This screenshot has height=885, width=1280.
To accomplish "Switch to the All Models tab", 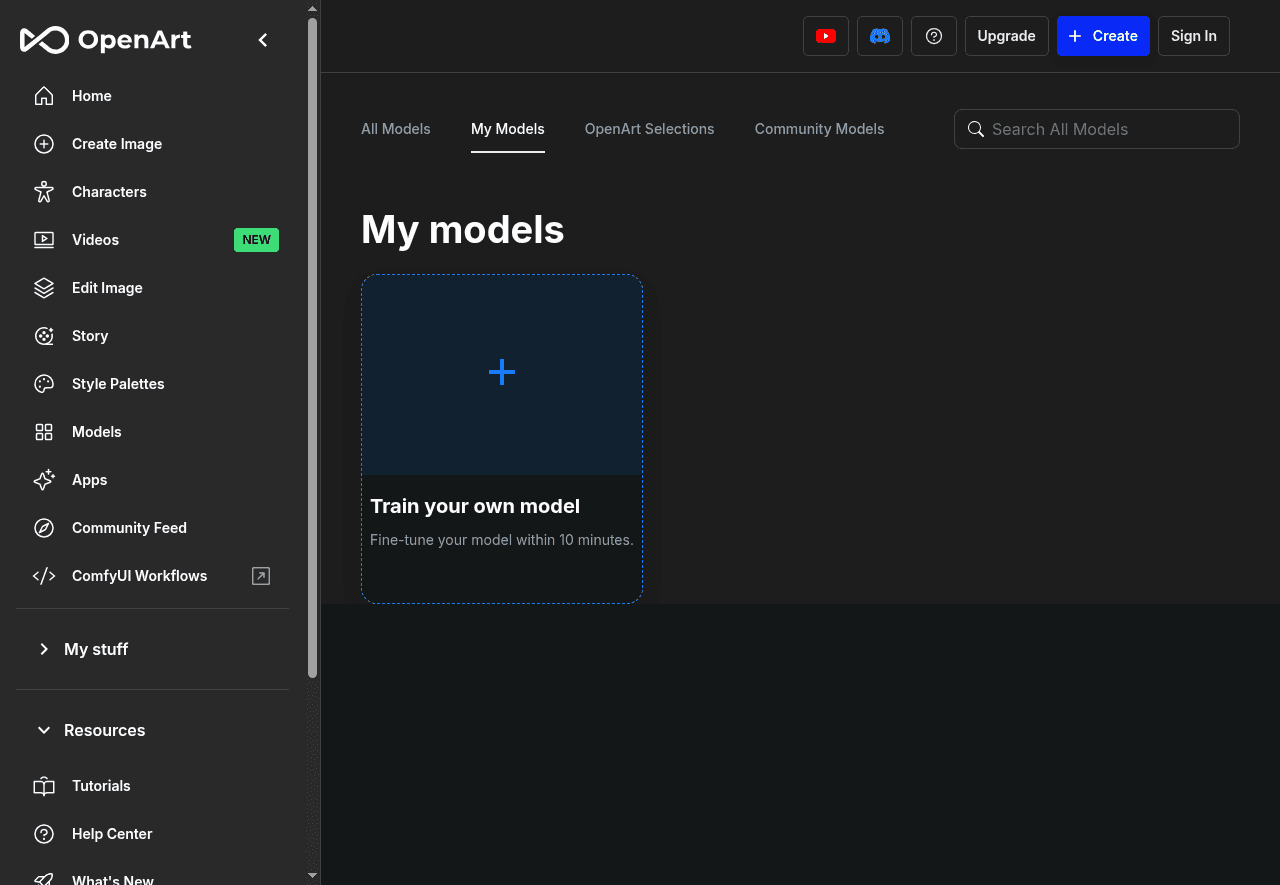I will point(395,129).
